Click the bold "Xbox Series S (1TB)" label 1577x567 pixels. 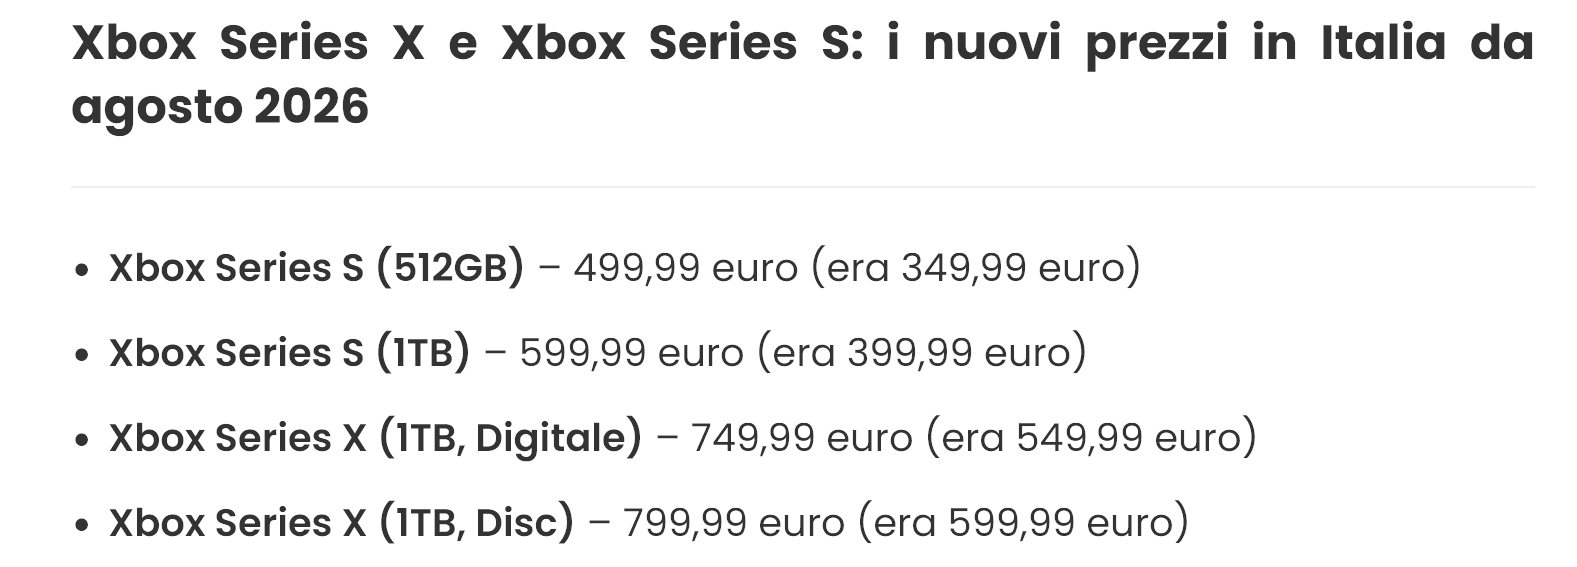pyautogui.click(x=289, y=353)
